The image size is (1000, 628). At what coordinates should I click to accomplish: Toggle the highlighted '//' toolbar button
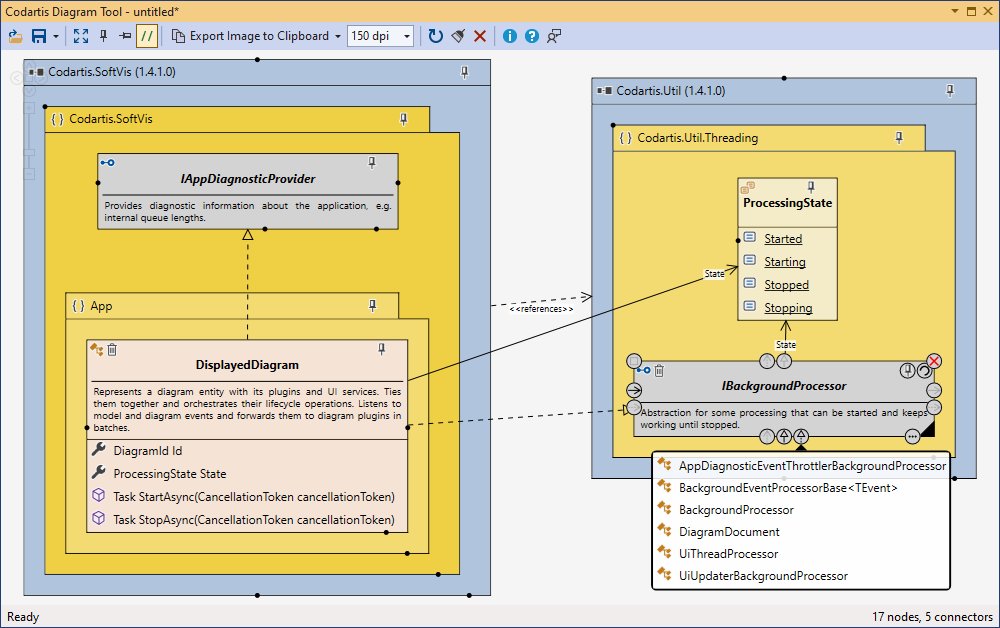(147, 36)
